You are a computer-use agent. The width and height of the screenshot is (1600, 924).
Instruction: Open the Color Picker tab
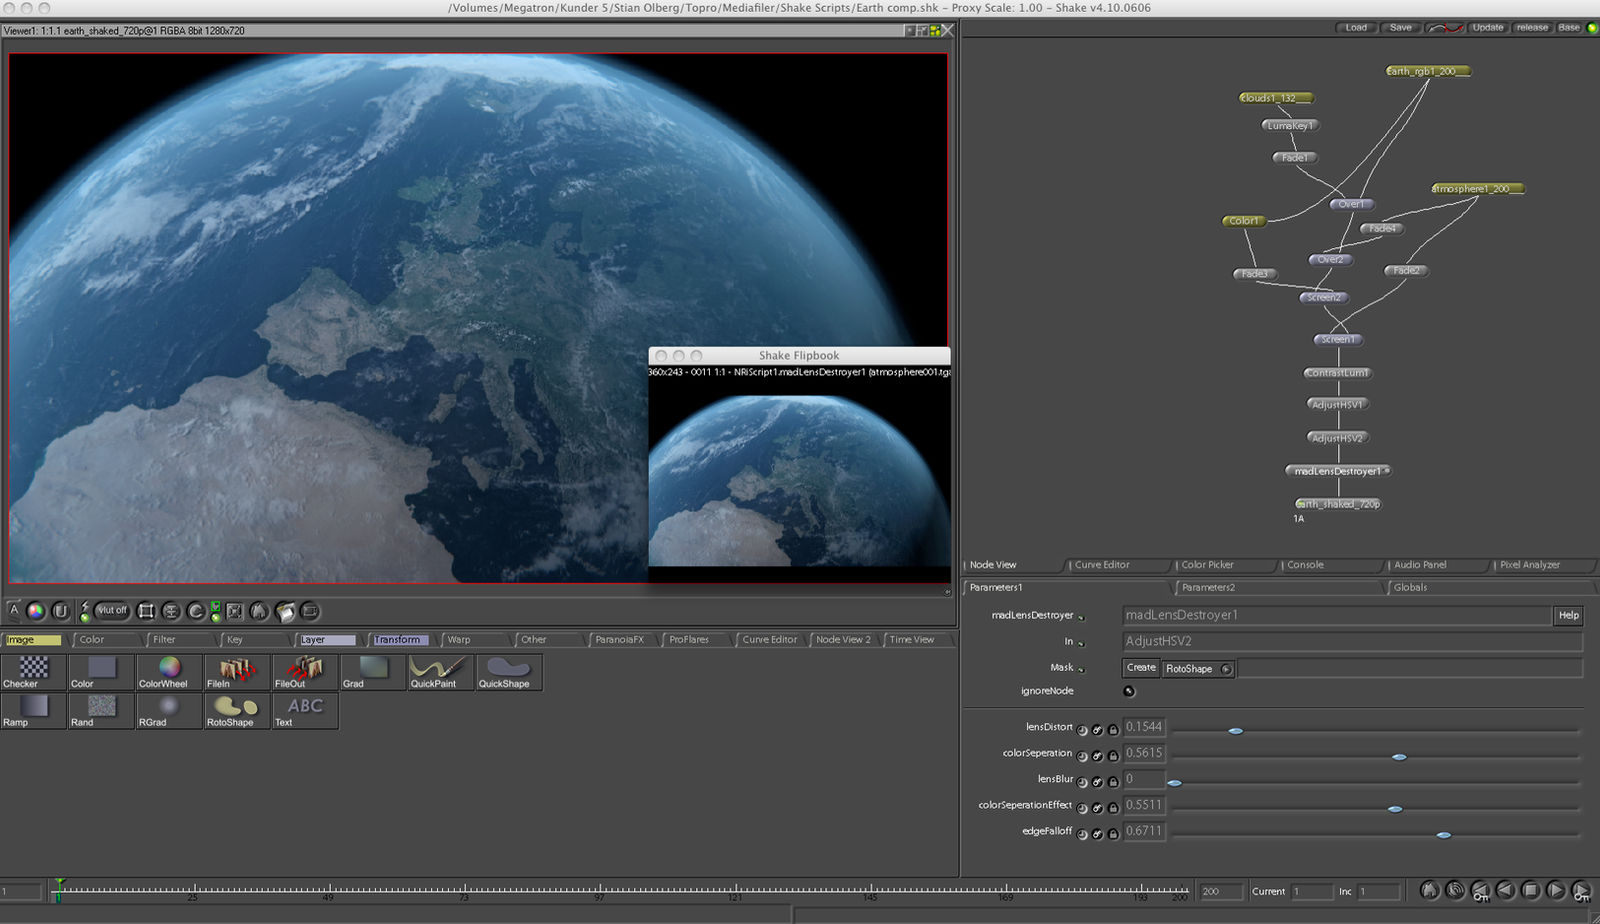click(1224, 565)
